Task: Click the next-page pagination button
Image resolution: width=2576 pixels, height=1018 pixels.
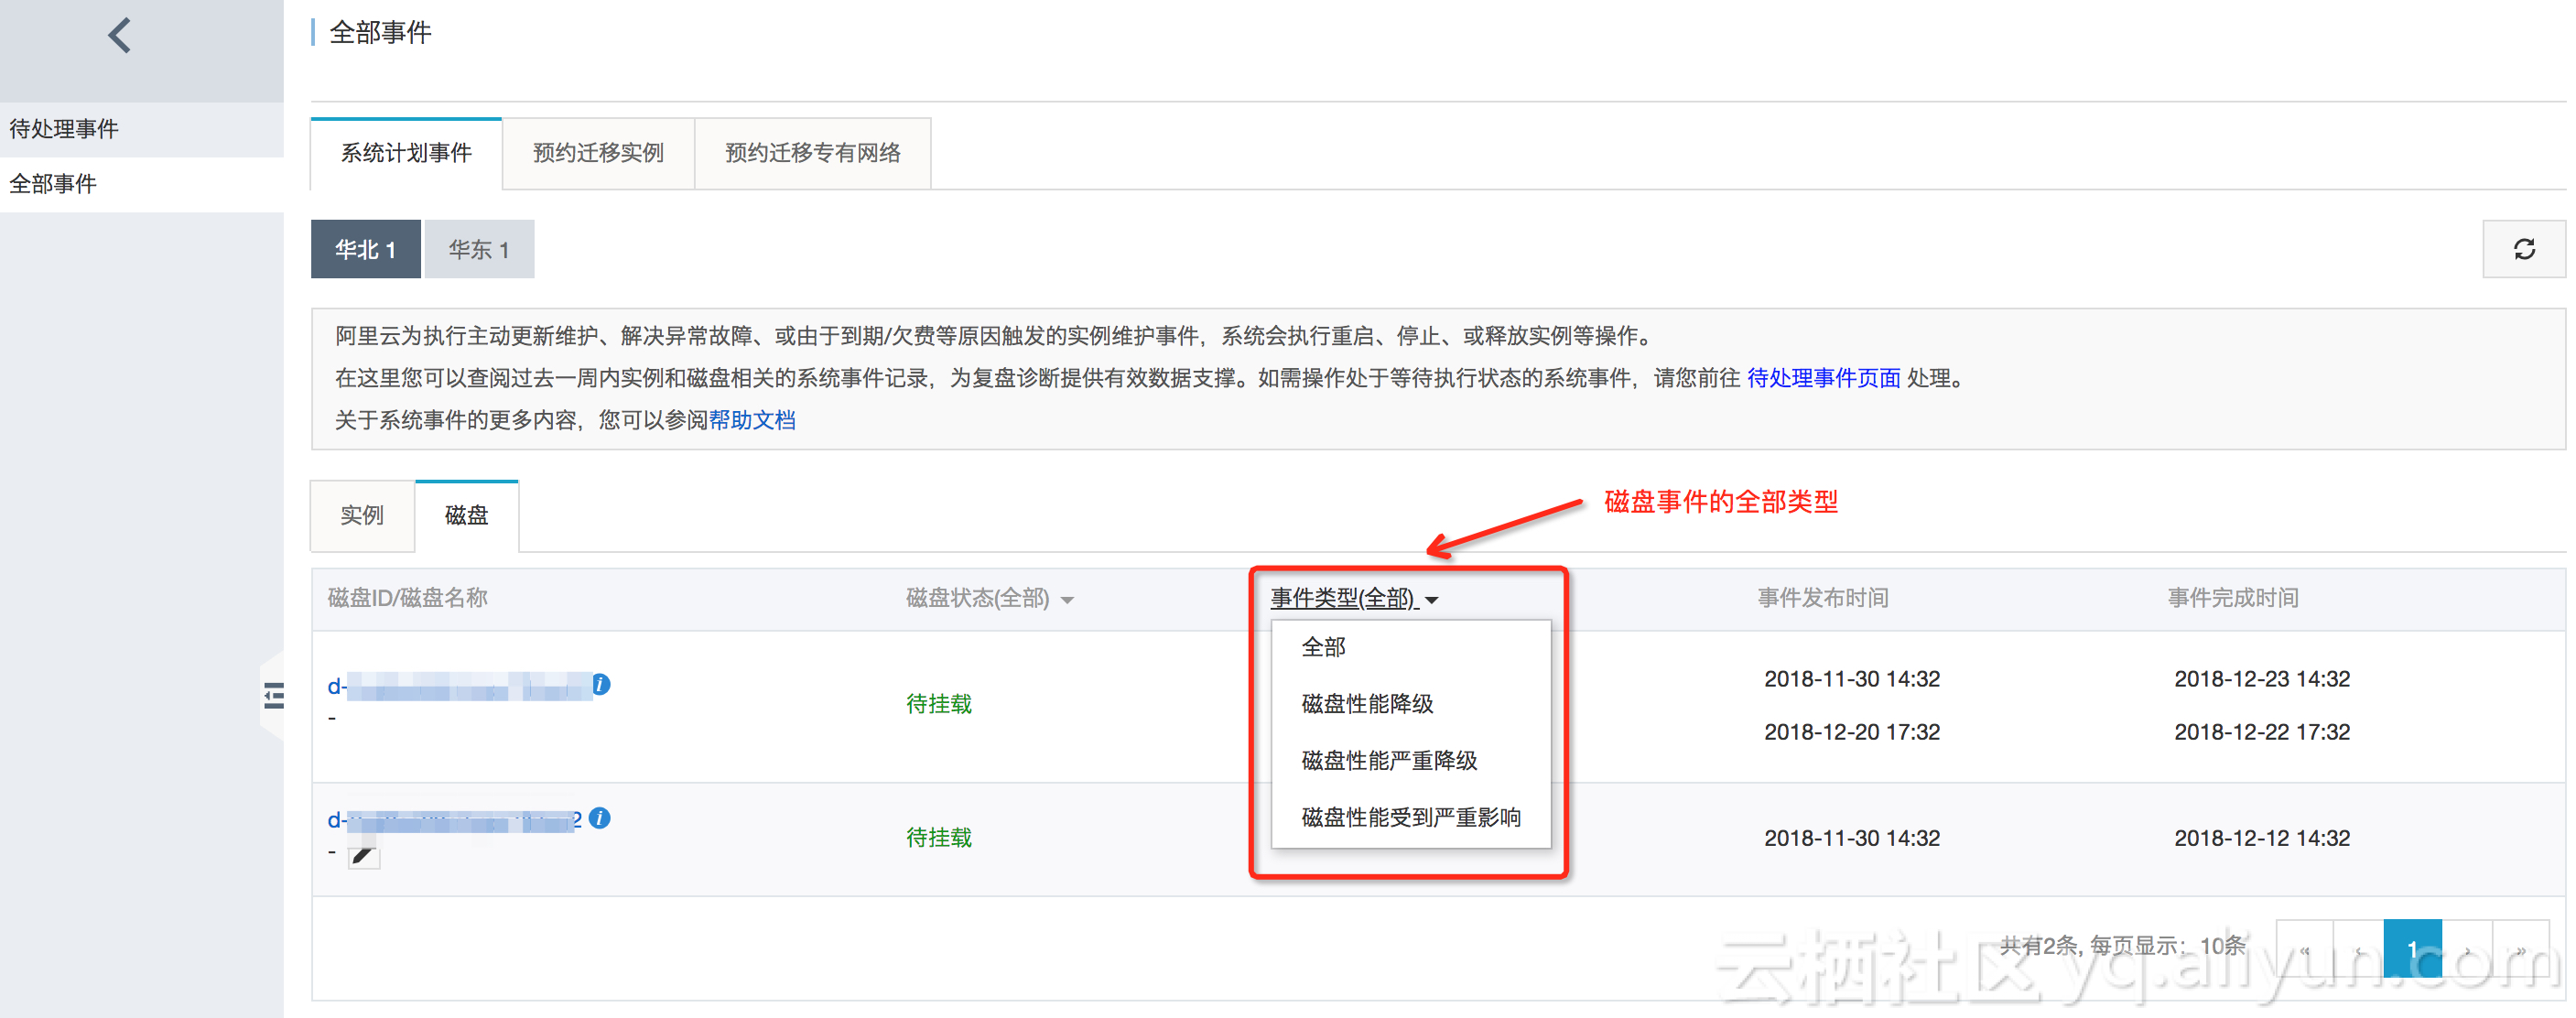Action: [x=2468, y=948]
